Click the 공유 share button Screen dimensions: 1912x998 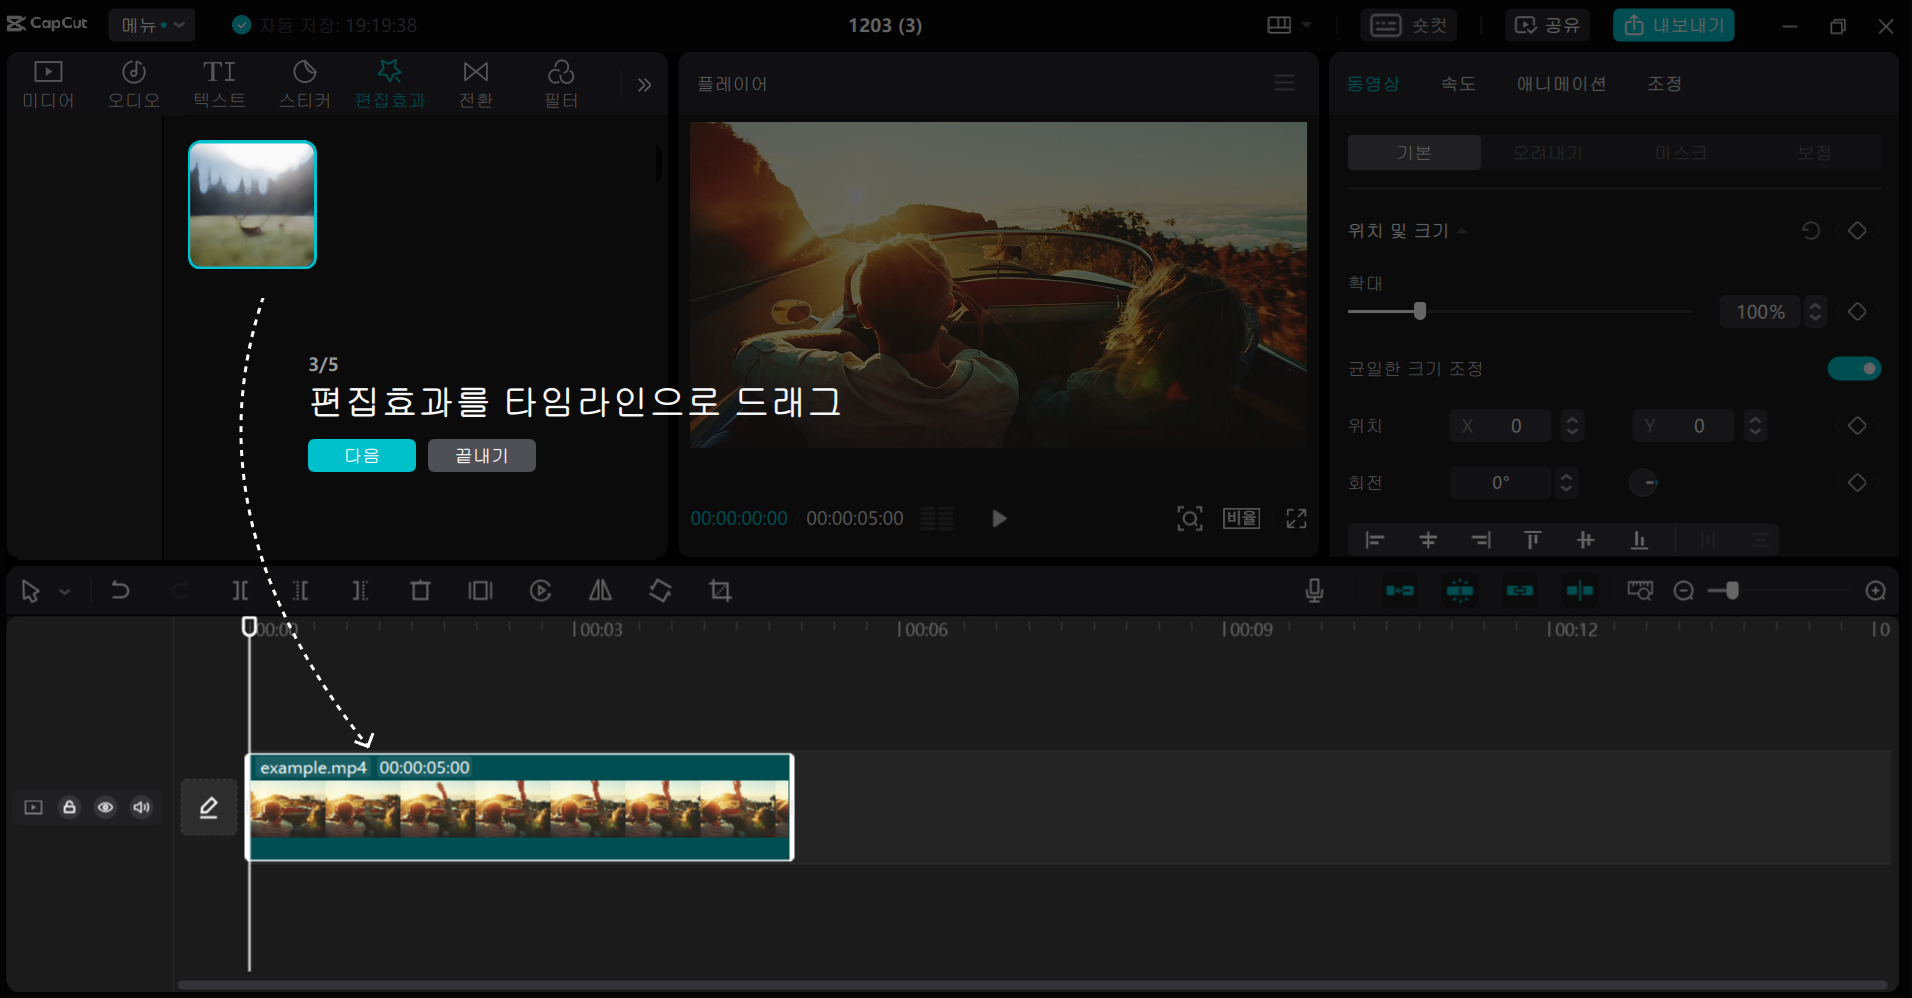(1547, 25)
